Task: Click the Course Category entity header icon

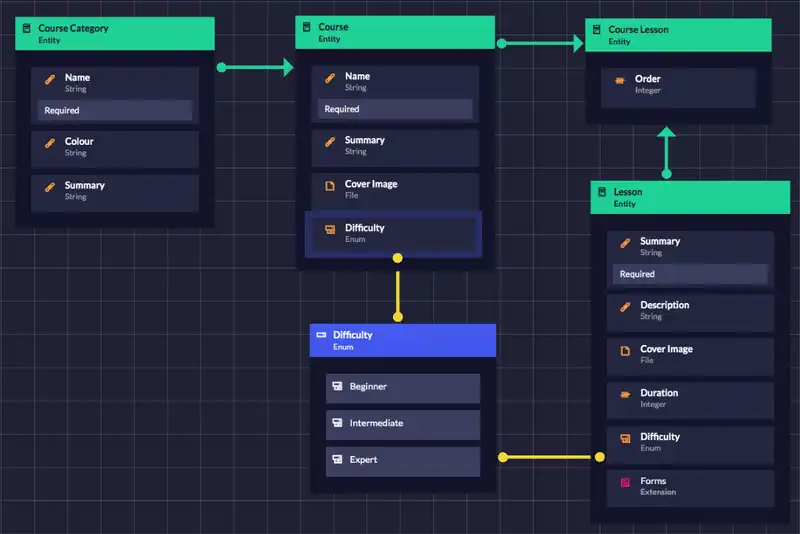Action: [x=27, y=29]
